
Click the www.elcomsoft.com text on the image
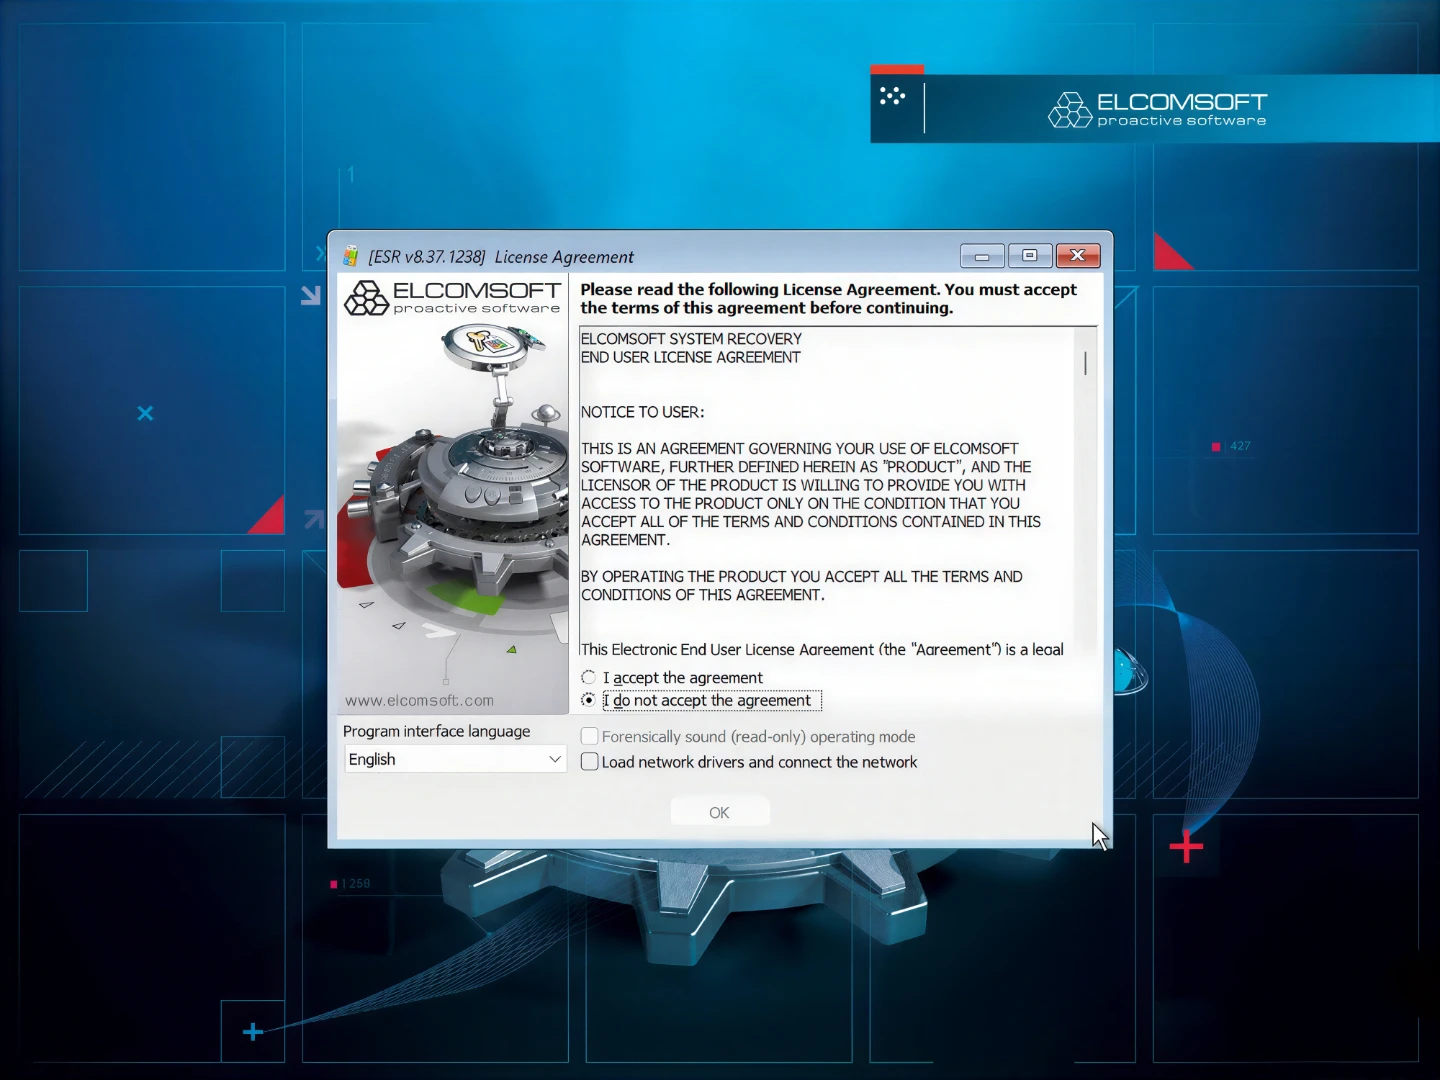point(420,701)
